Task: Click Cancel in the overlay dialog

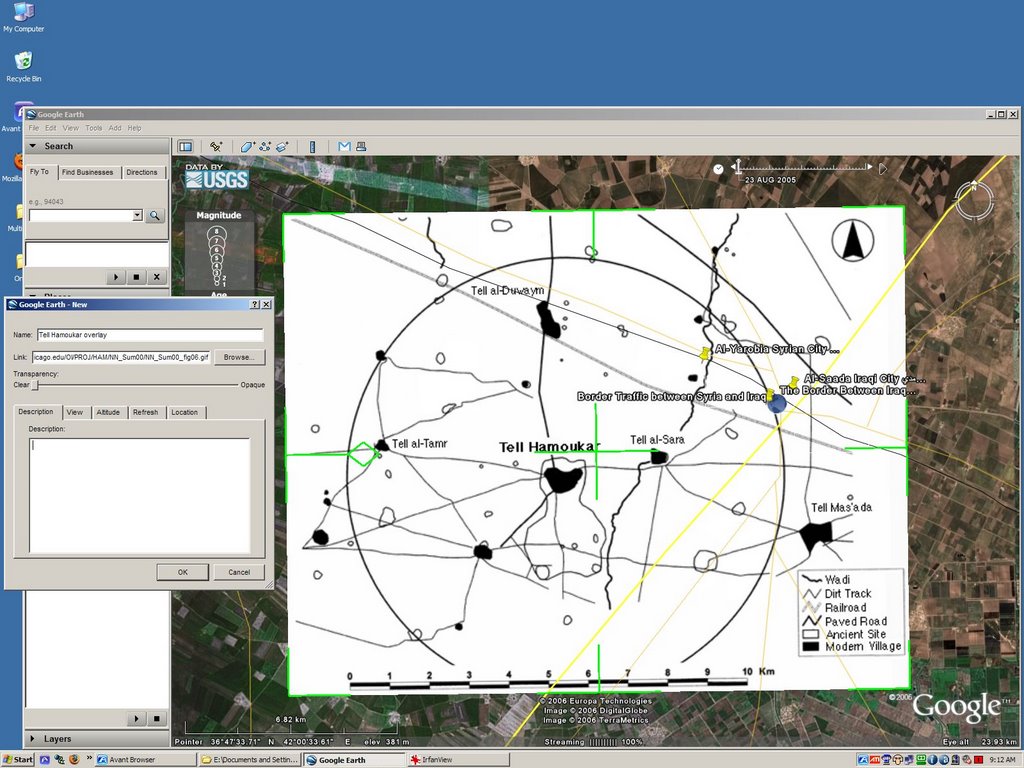Action: [x=239, y=572]
